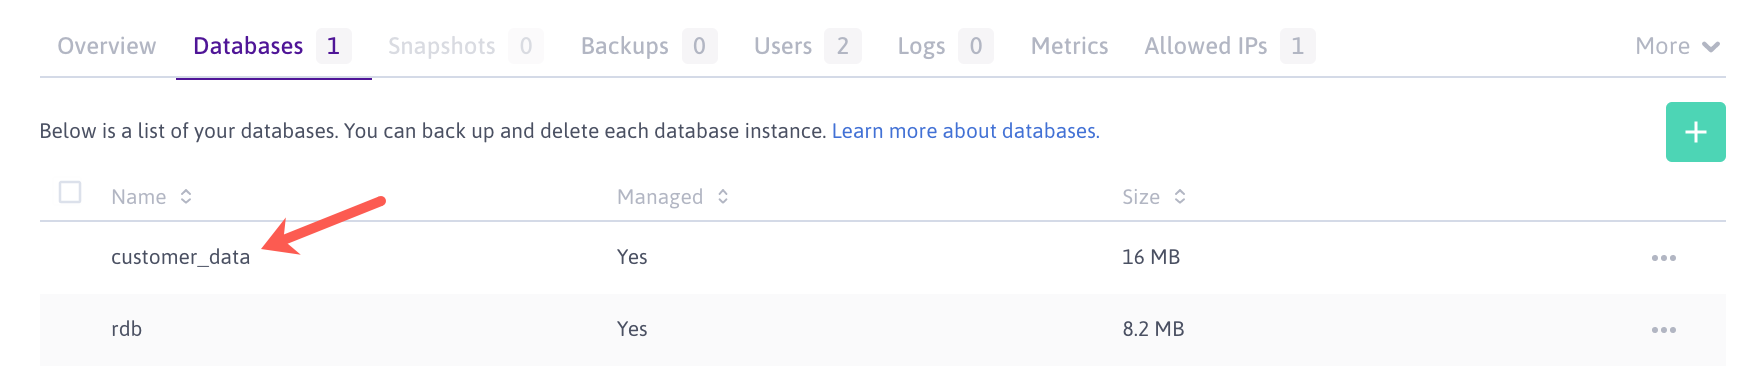Open the Allowed IPs tab
This screenshot has height=392, width=1756.
click(x=1229, y=46)
